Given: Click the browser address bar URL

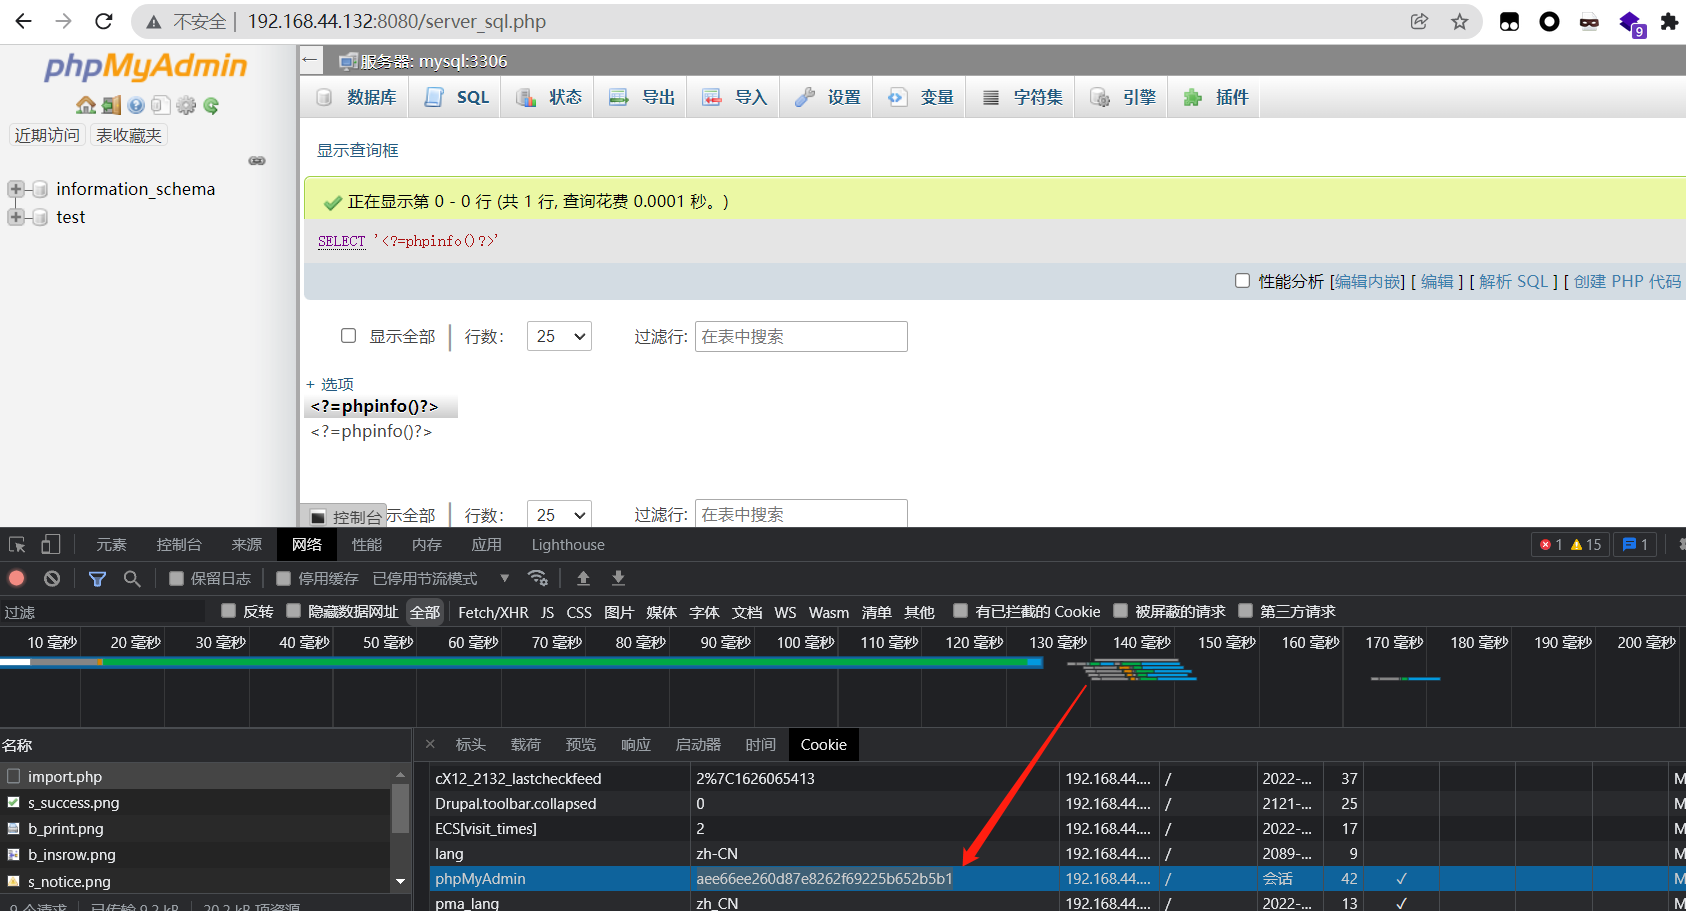Looking at the screenshot, I should pyautogui.click(x=397, y=21).
